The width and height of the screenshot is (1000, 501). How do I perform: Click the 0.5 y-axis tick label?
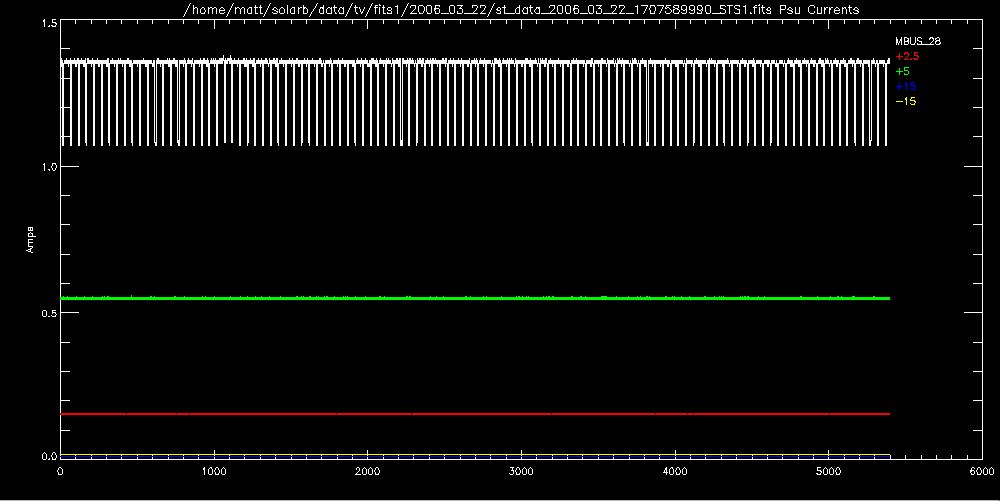tap(50, 312)
